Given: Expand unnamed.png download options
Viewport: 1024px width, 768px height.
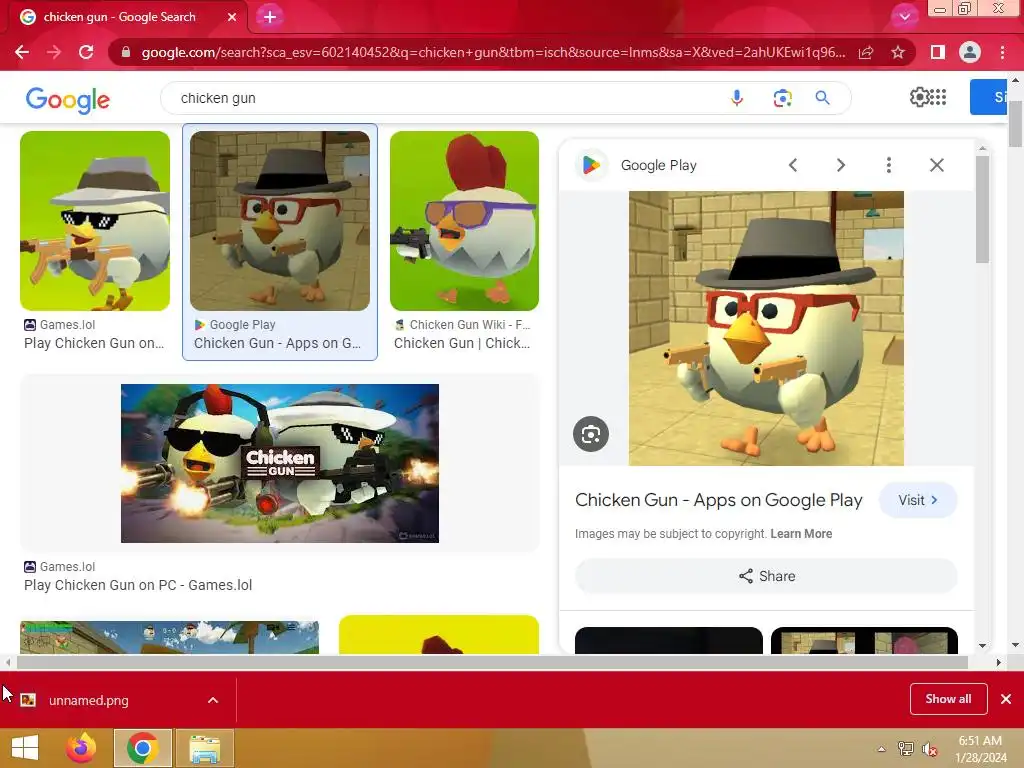Looking at the screenshot, I should [x=213, y=700].
